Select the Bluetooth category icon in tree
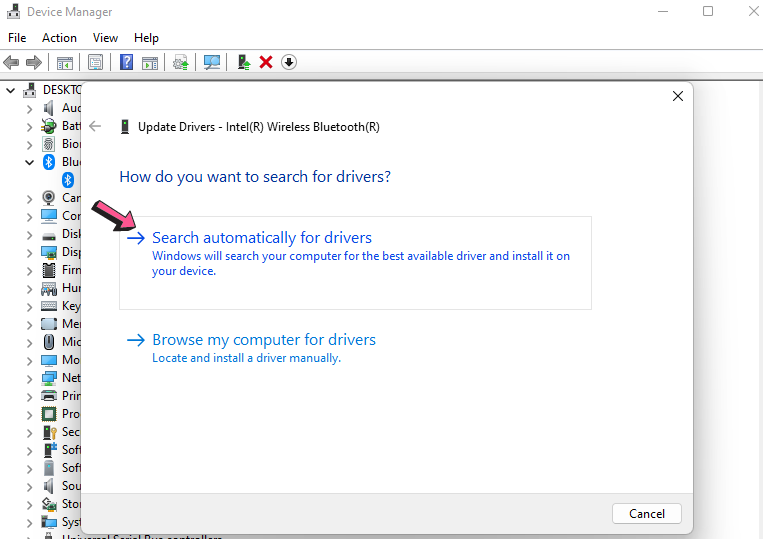 [x=49, y=162]
